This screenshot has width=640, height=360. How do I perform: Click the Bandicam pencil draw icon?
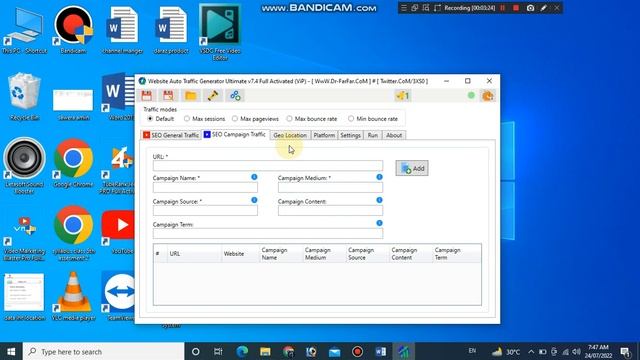pyautogui.click(x=544, y=8)
